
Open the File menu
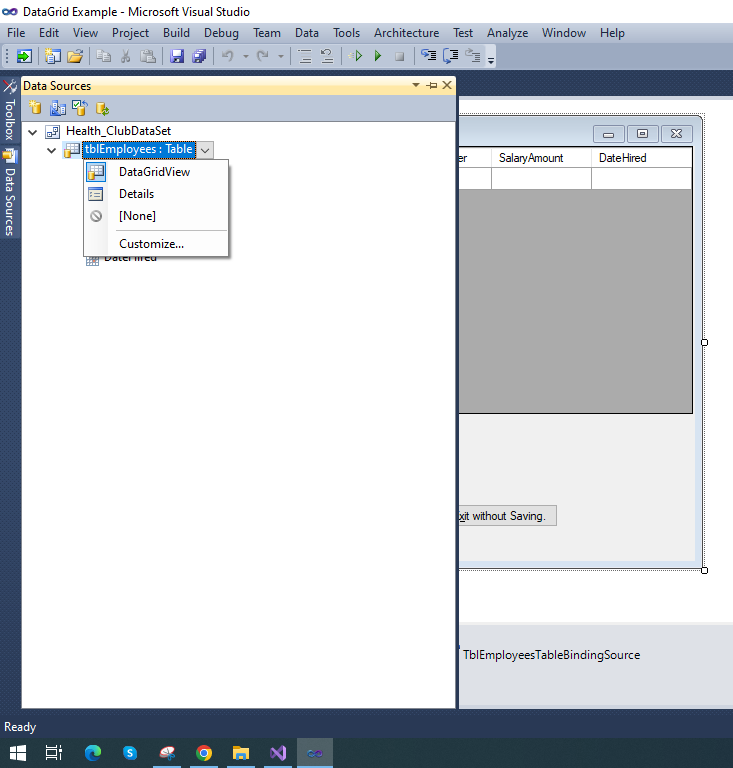point(16,33)
